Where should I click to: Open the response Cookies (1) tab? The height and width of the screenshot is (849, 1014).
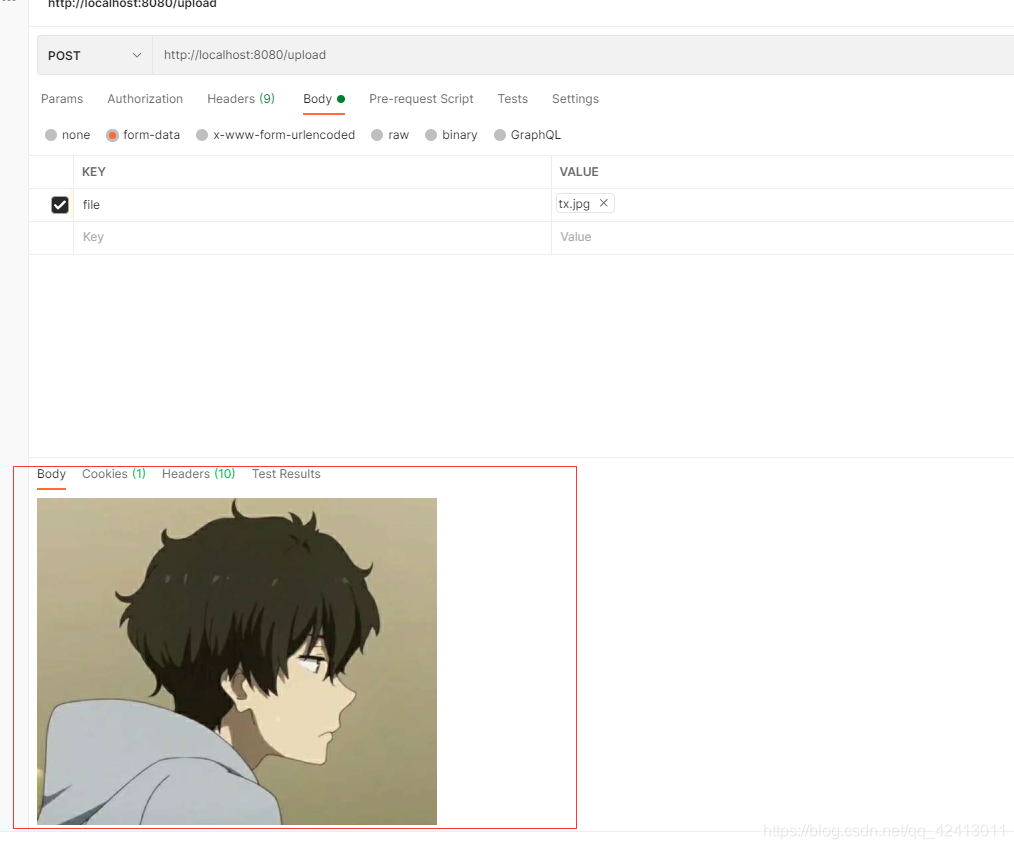(114, 474)
